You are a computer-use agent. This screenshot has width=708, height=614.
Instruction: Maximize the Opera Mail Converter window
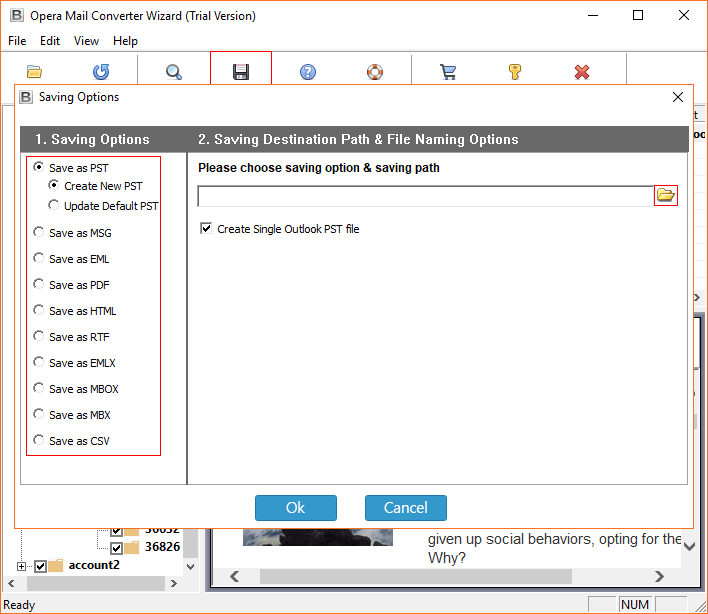(638, 15)
